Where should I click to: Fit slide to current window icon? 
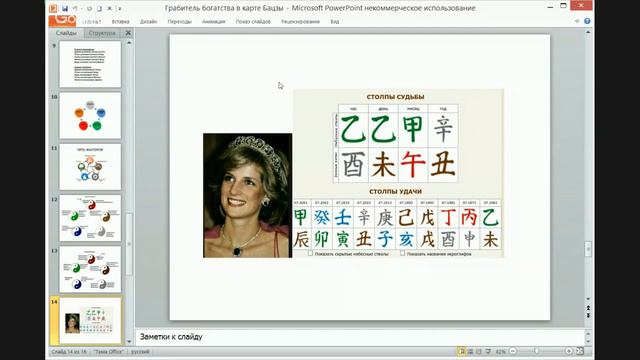click(580, 351)
